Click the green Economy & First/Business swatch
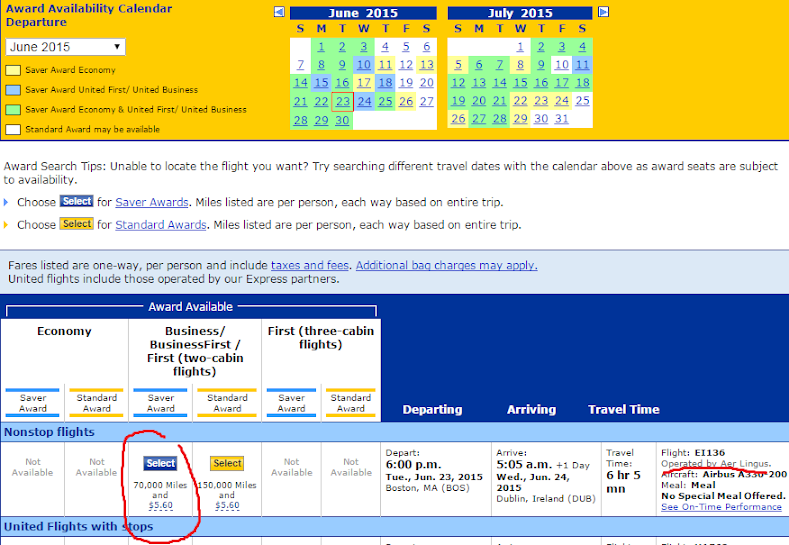The image size is (789, 545). (13, 110)
